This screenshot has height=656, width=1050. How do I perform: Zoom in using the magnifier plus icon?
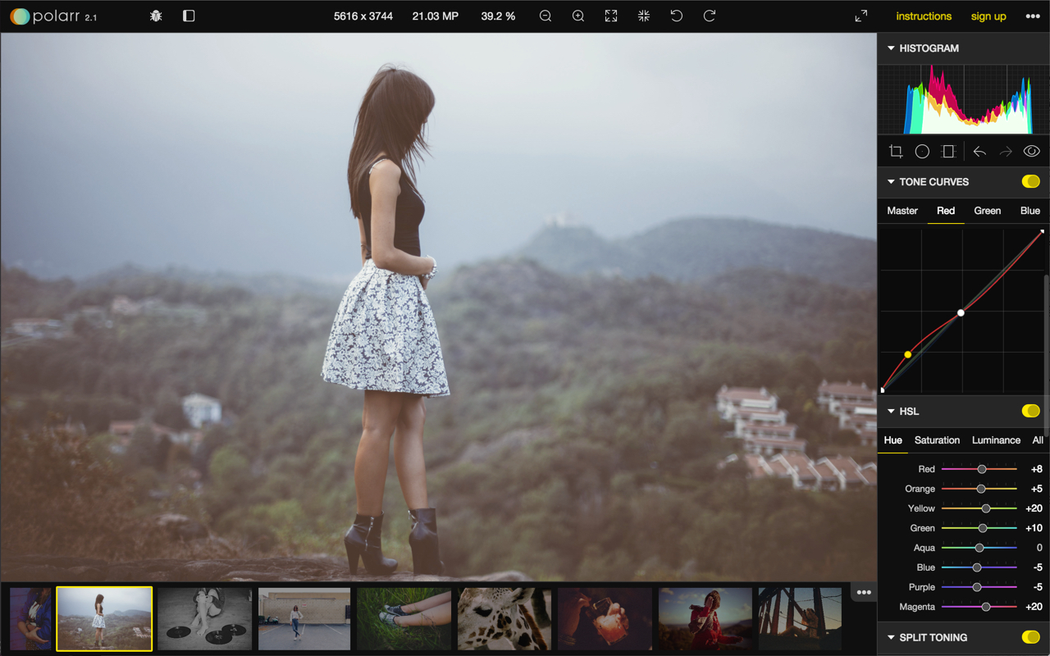[x=578, y=16]
